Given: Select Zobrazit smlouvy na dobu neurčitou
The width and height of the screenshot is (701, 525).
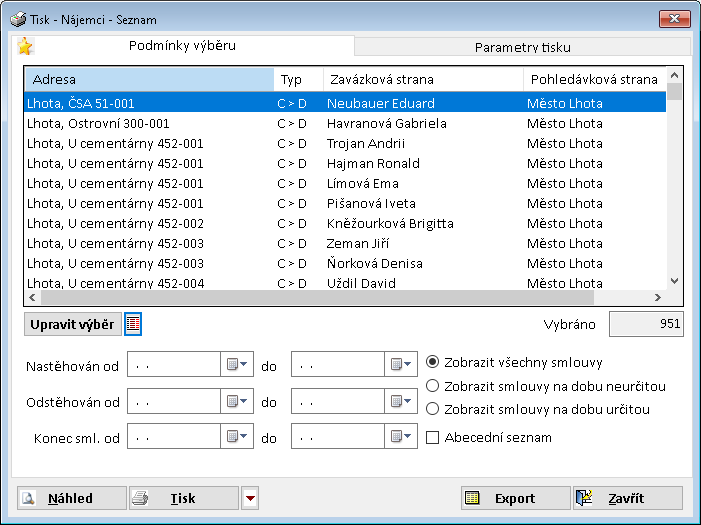Looking at the screenshot, I should 433,385.
